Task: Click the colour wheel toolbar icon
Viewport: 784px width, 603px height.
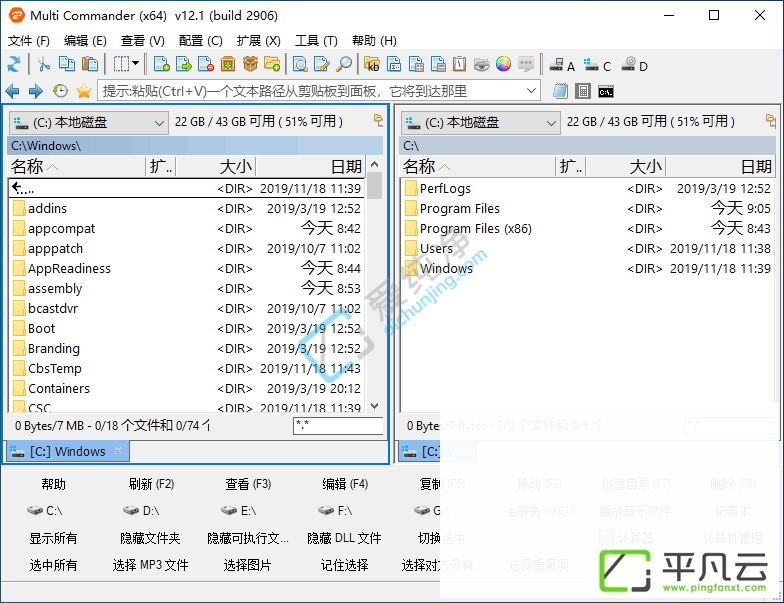Action: tap(504, 64)
